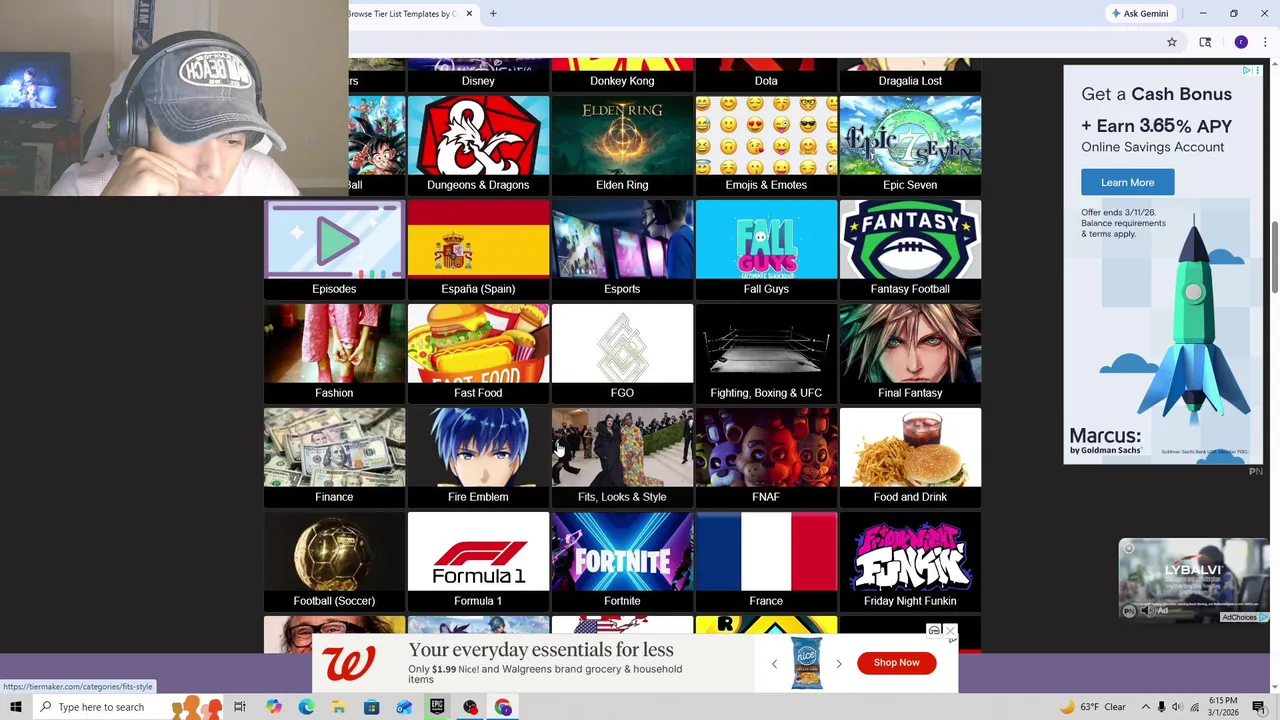Image resolution: width=1280 pixels, height=720 pixels.
Task: Open the Finance category
Action: 334,457
